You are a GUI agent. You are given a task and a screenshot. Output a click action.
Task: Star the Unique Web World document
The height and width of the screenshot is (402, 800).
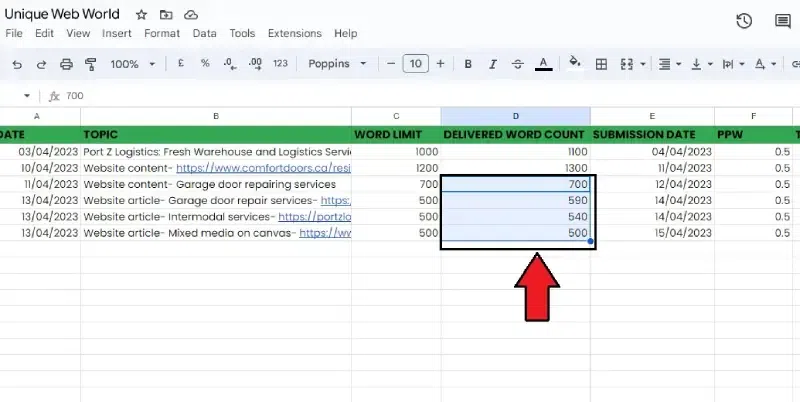coord(141,15)
